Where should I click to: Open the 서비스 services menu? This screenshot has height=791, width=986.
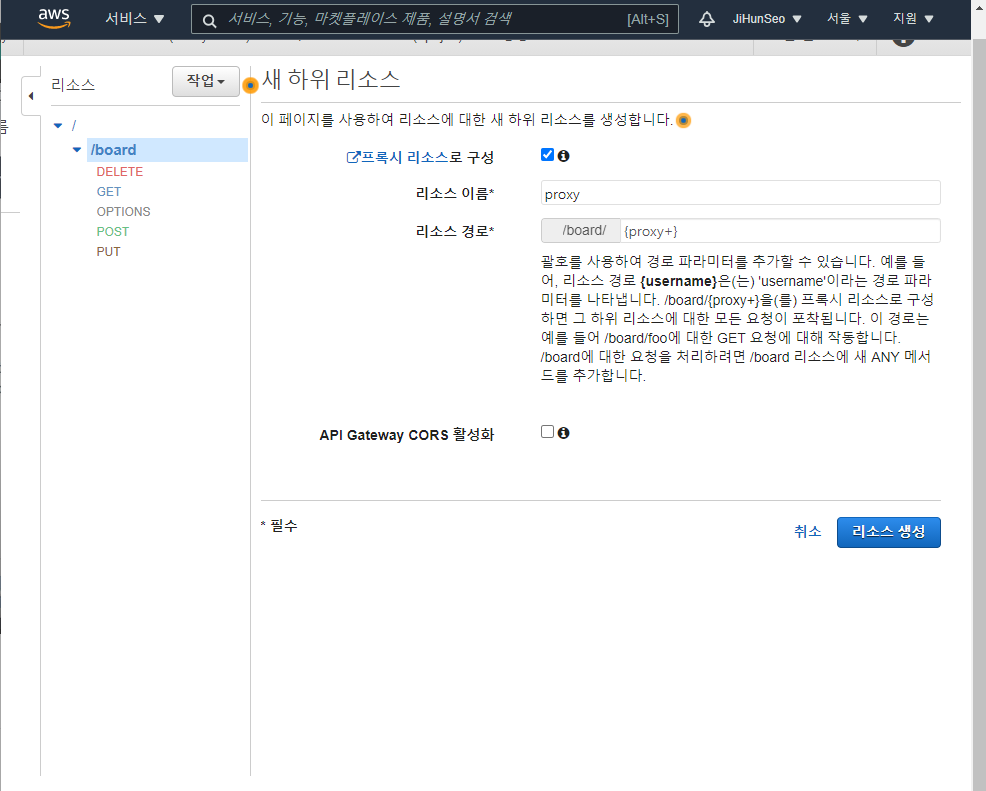click(x=135, y=19)
